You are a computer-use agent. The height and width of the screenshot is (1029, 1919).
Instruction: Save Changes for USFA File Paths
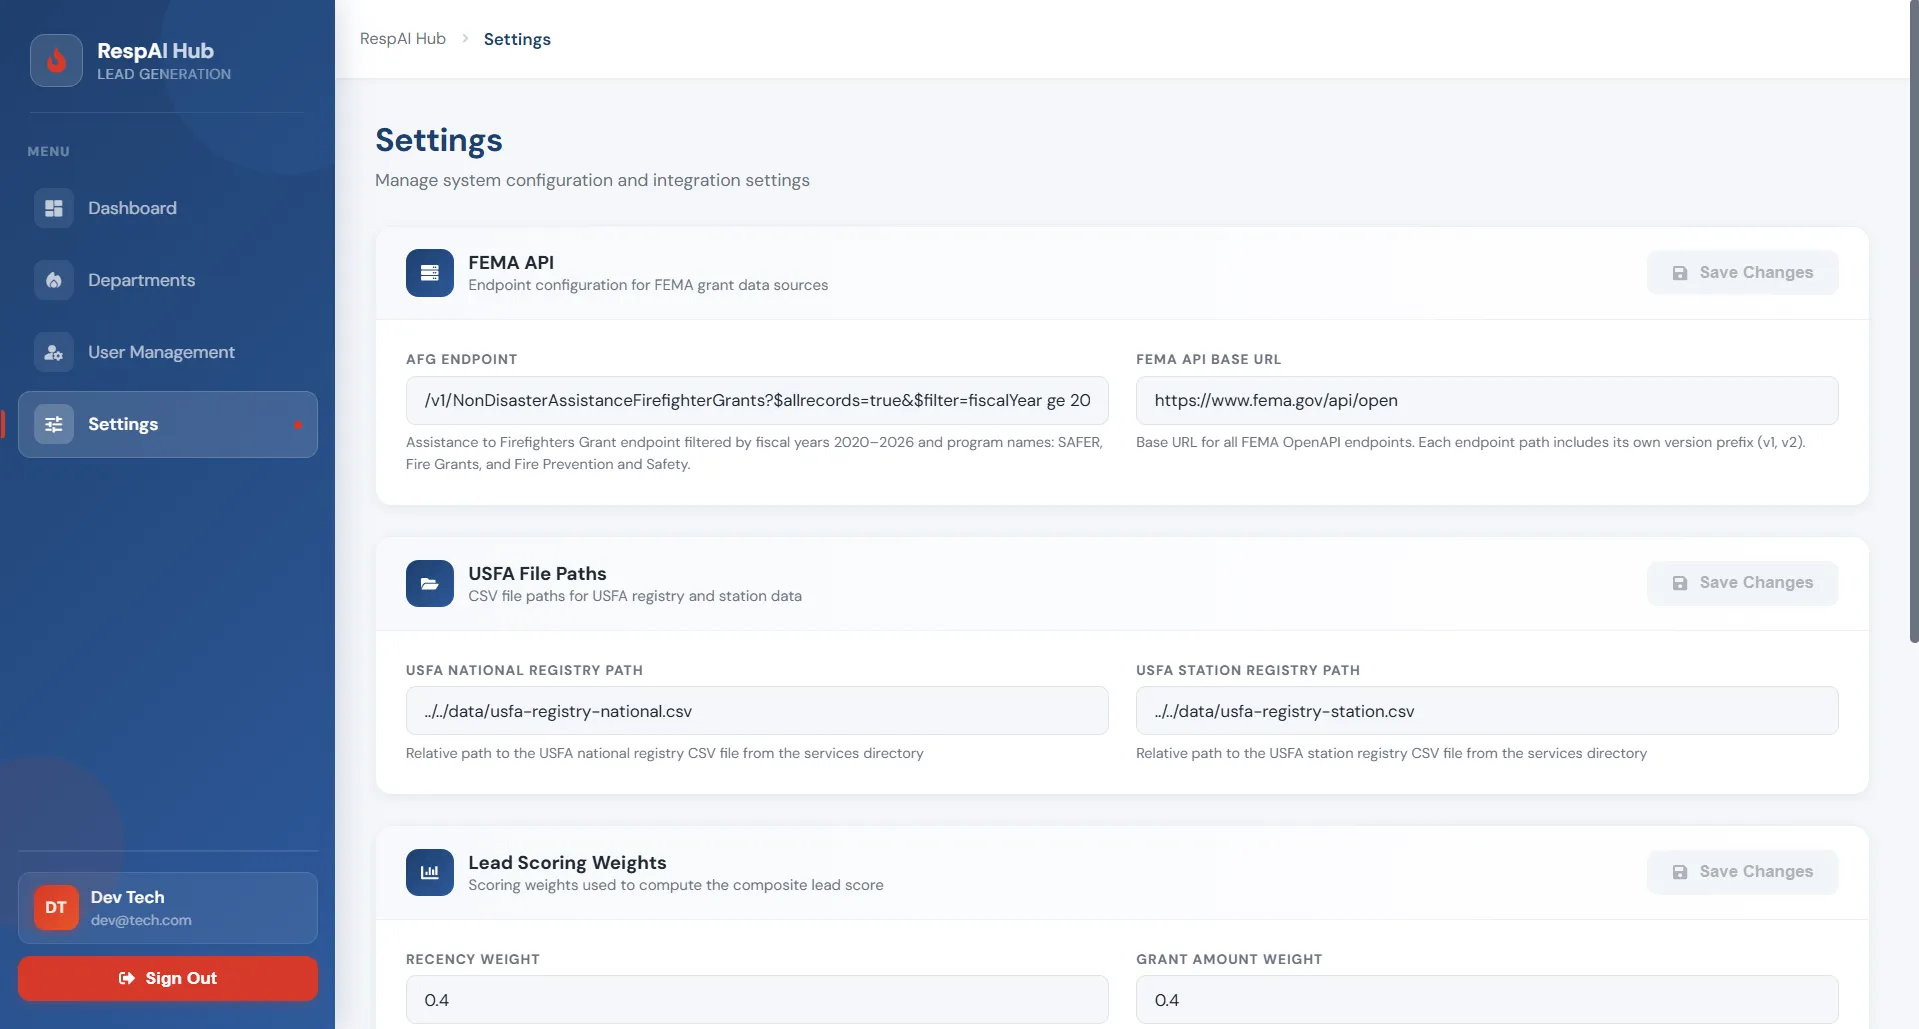(x=1742, y=582)
